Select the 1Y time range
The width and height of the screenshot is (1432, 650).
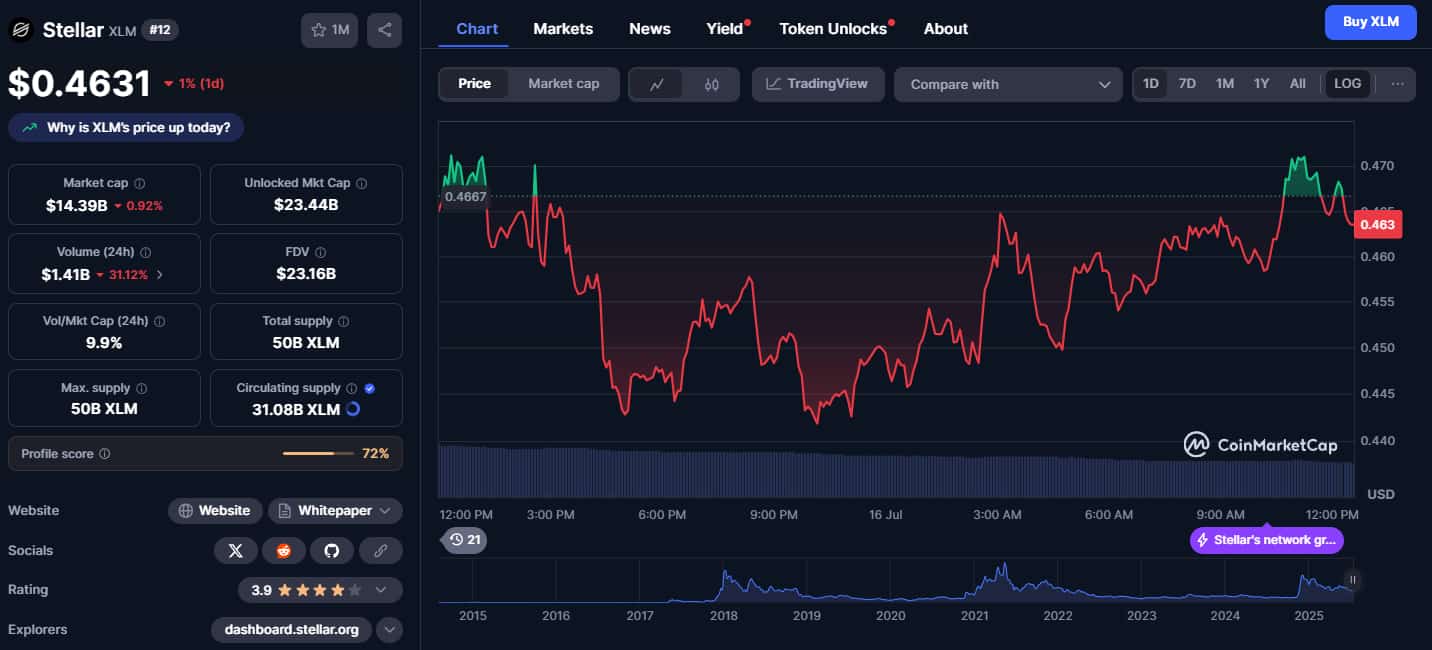click(1261, 84)
